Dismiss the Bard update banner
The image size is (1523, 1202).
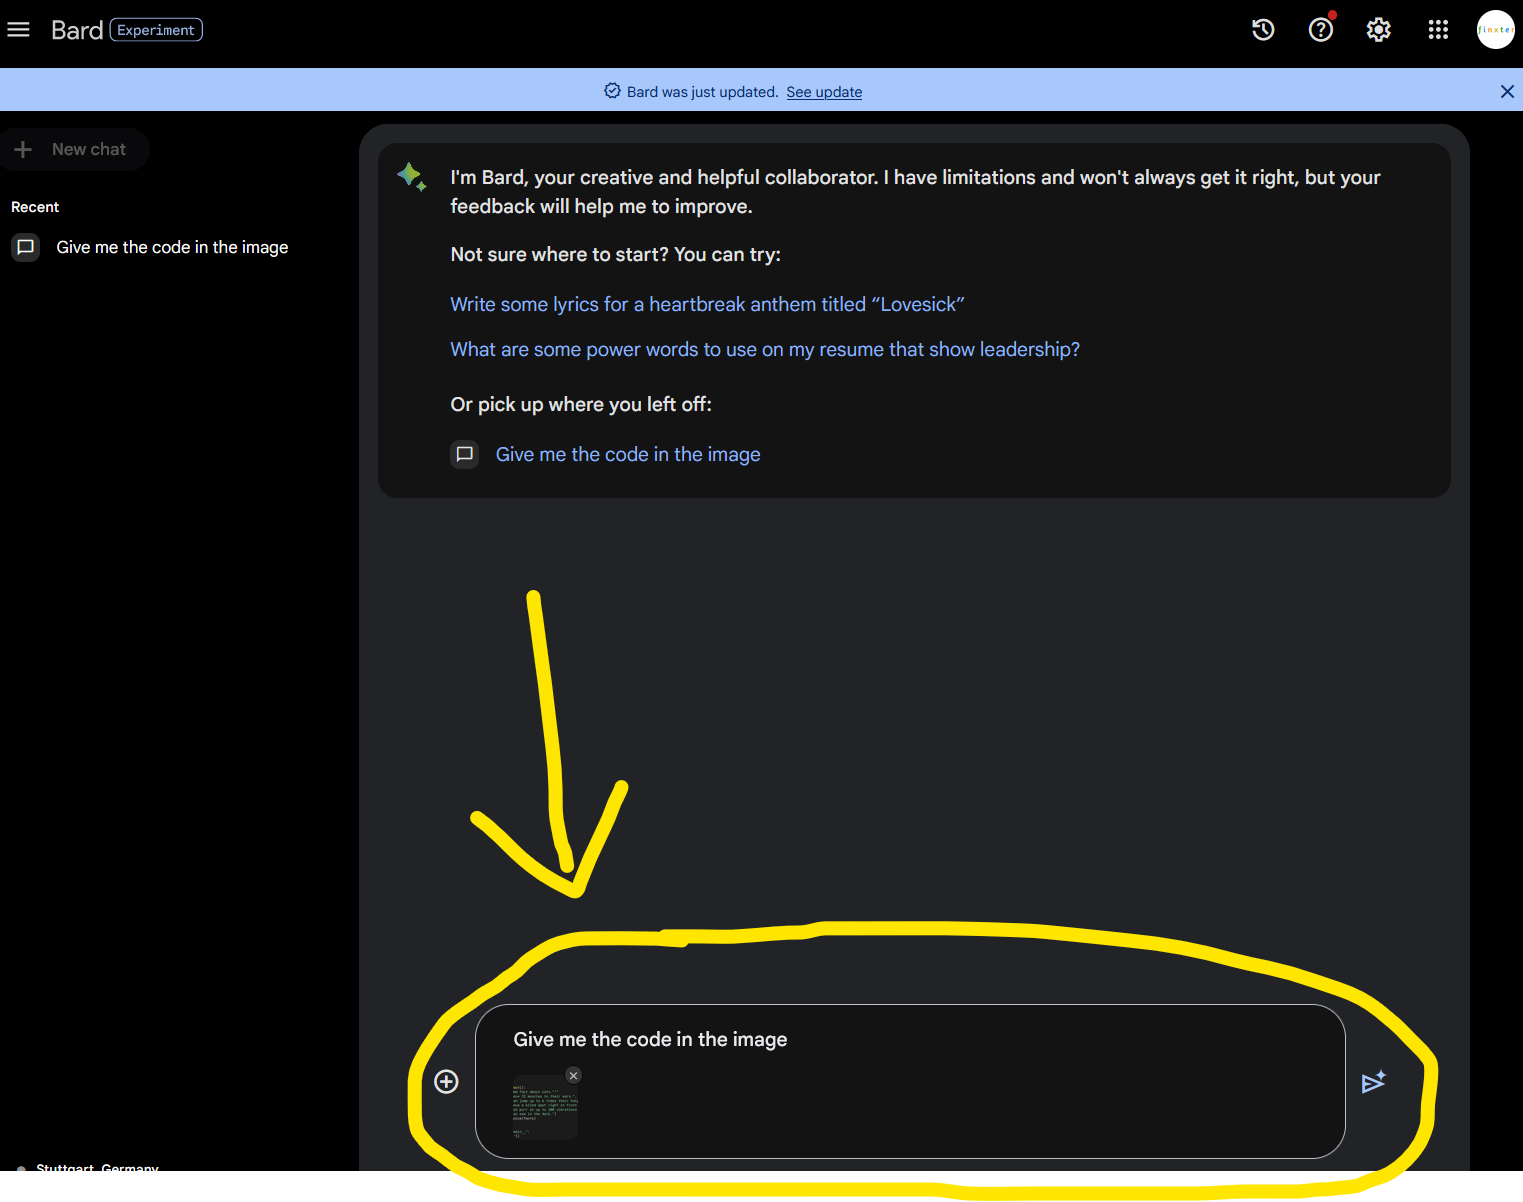point(1506,92)
